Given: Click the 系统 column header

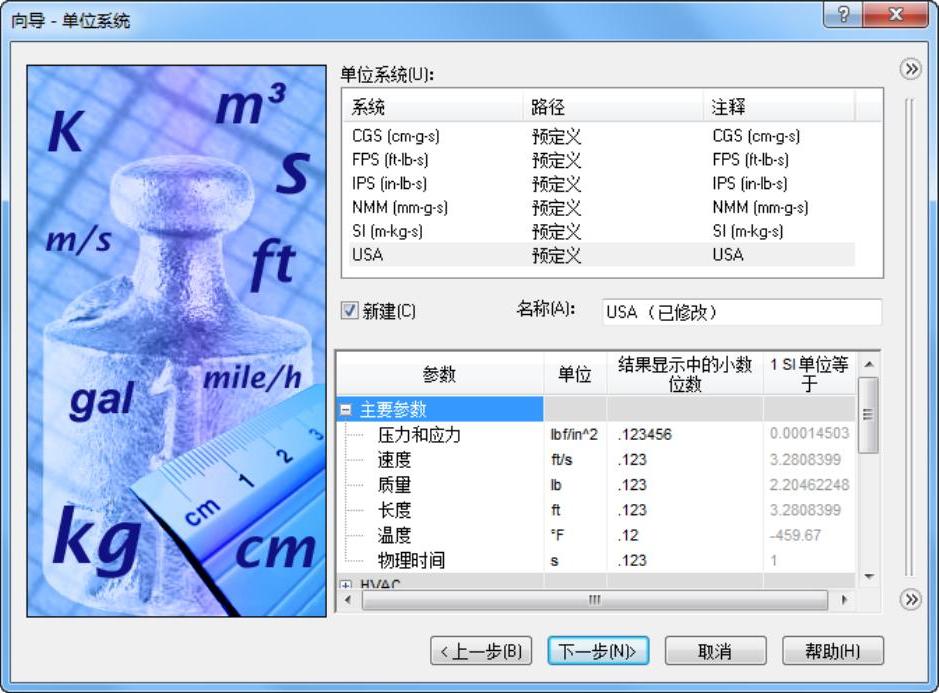Looking at the screenshot, I should point(433,107).
